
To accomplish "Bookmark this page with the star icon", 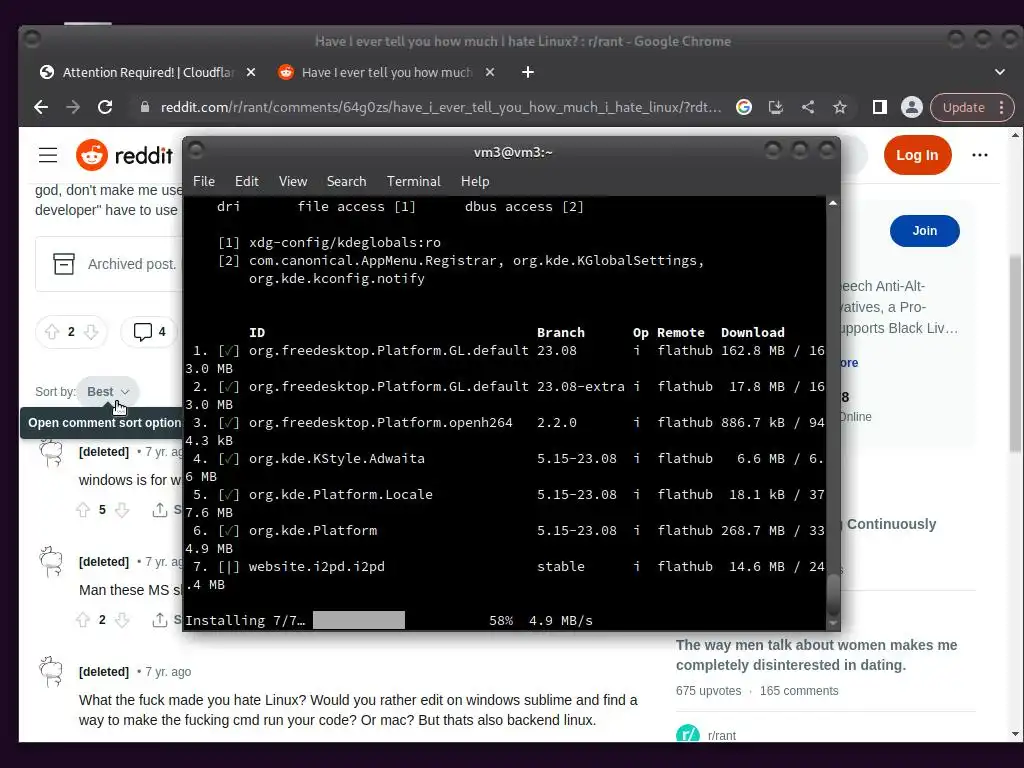I will (840, 107).
